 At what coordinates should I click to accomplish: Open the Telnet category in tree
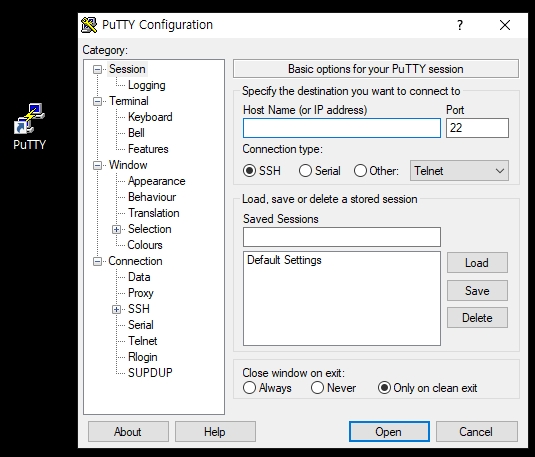point(142,341)
